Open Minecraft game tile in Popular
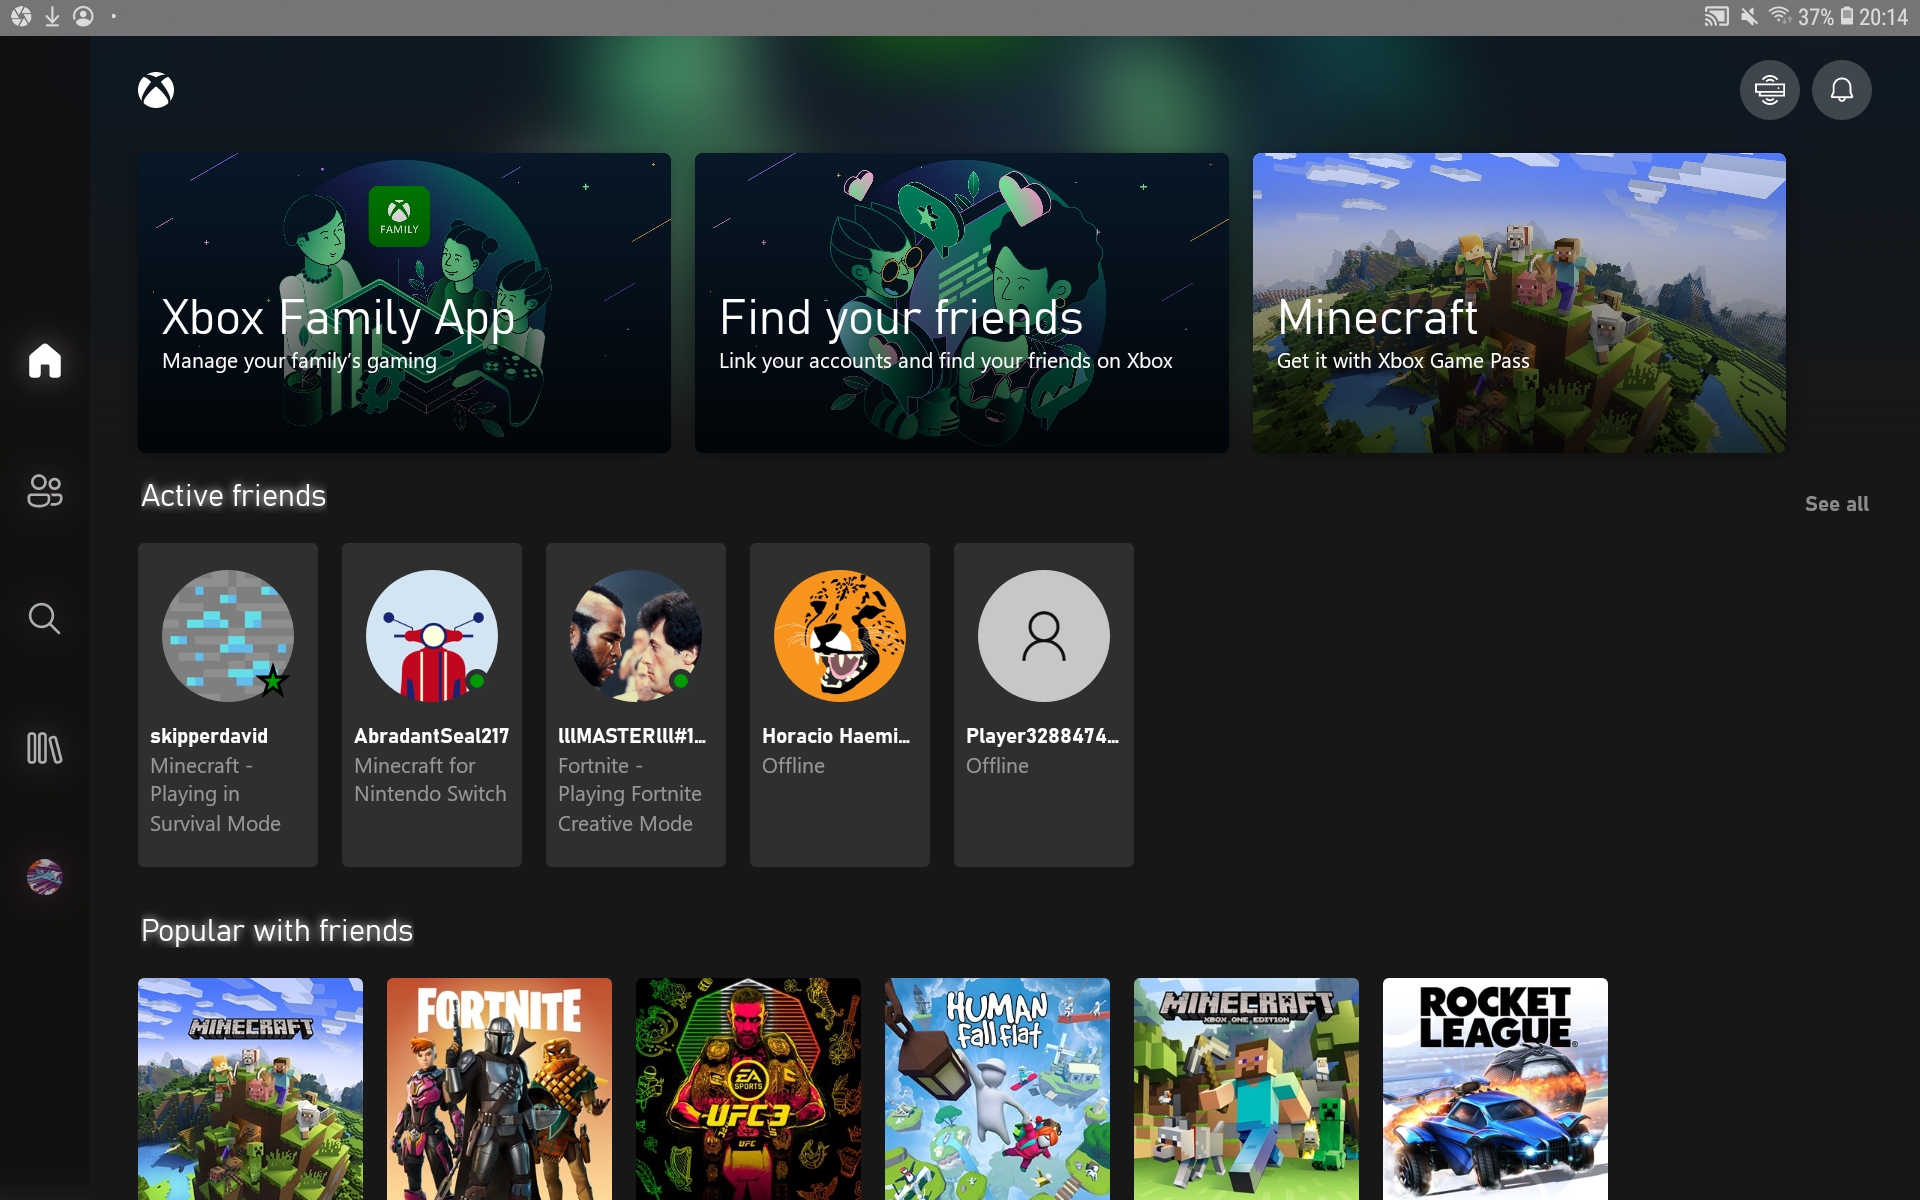Viewport: 1920px width, 1200px height. (250, 1089)
